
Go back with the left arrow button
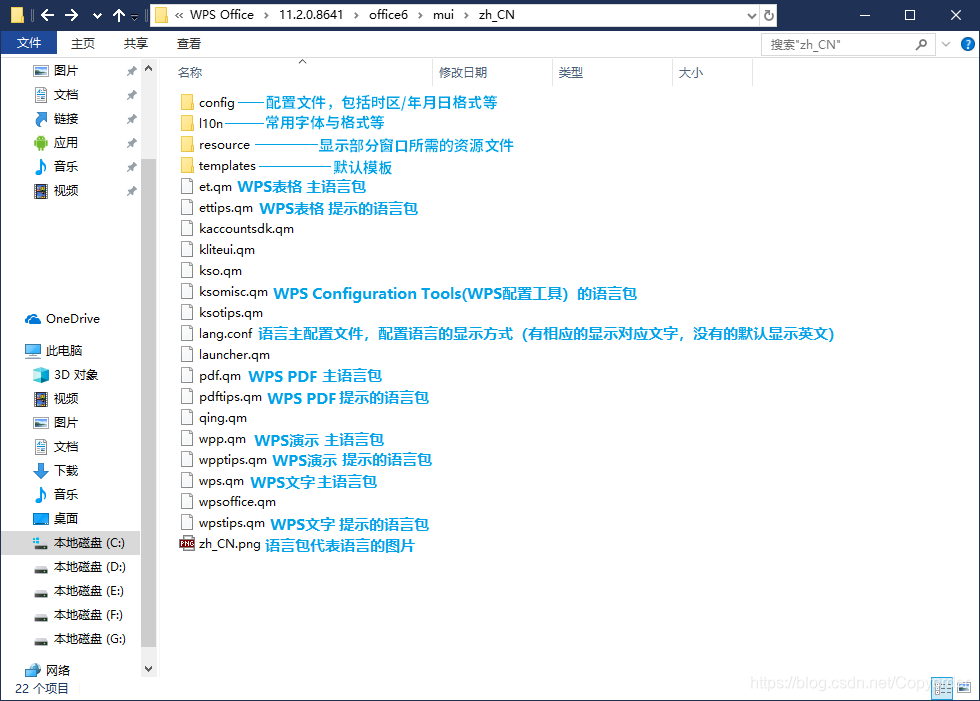coord(48,15)
